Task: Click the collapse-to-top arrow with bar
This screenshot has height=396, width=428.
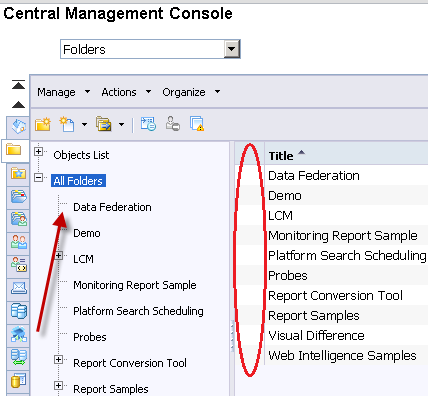Action: coord(18,85)
